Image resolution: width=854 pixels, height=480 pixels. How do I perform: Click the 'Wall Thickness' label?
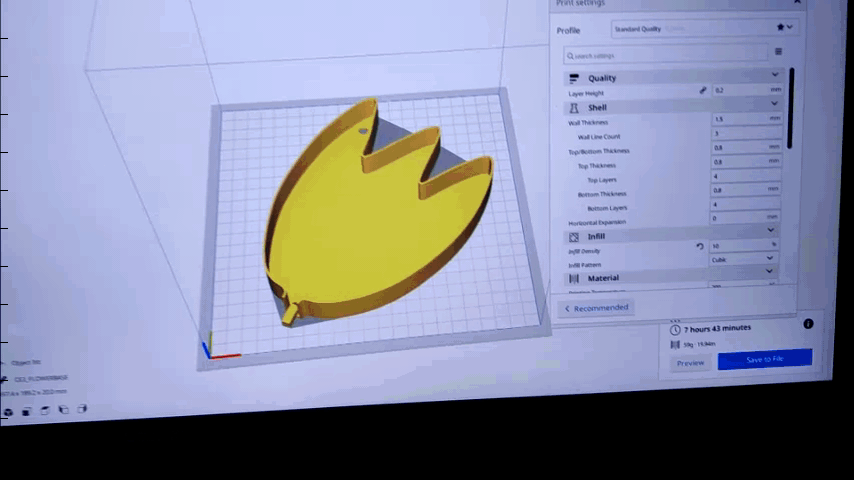(x=588, y=123)
